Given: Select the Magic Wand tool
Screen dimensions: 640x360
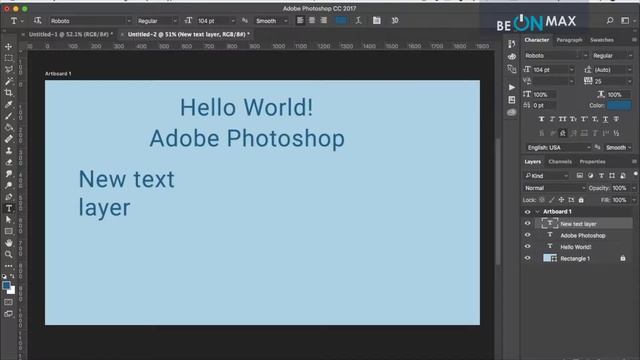Looking at the screenshot, I should pyautogui.click(x=9, y=81).
